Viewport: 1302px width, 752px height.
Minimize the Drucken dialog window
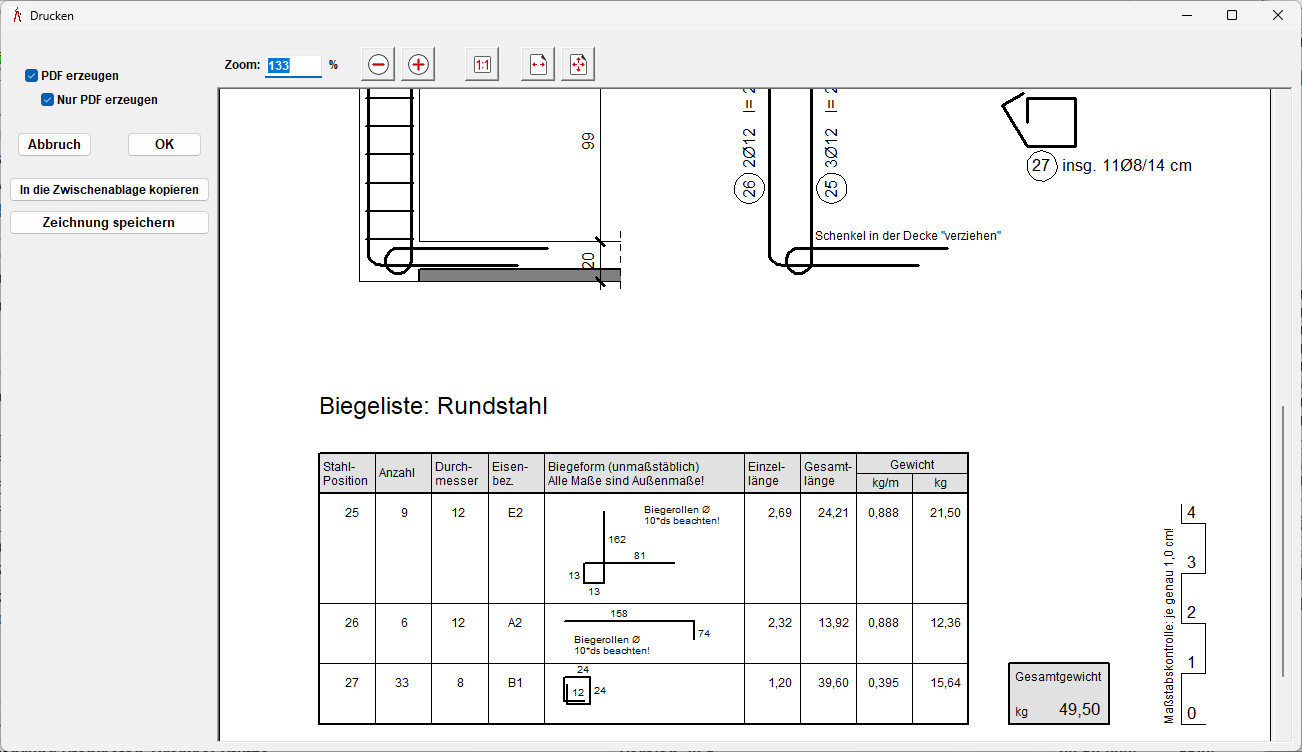coord(1186,15)
